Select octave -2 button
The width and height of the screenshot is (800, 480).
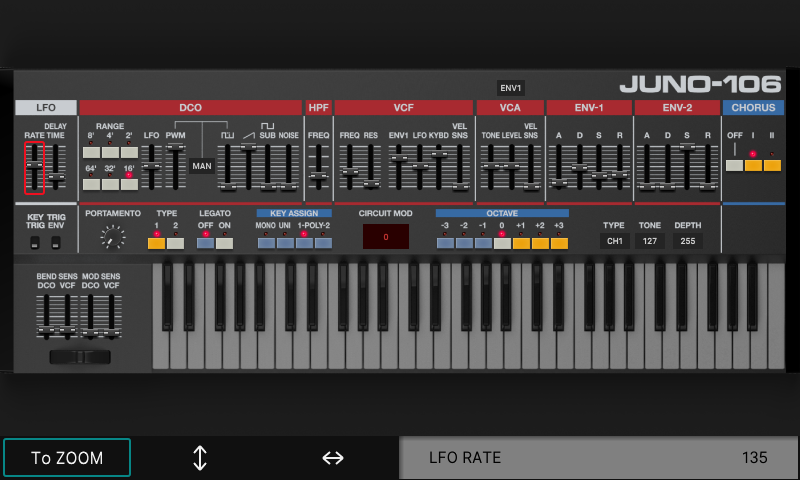click(x=464, y=243)
